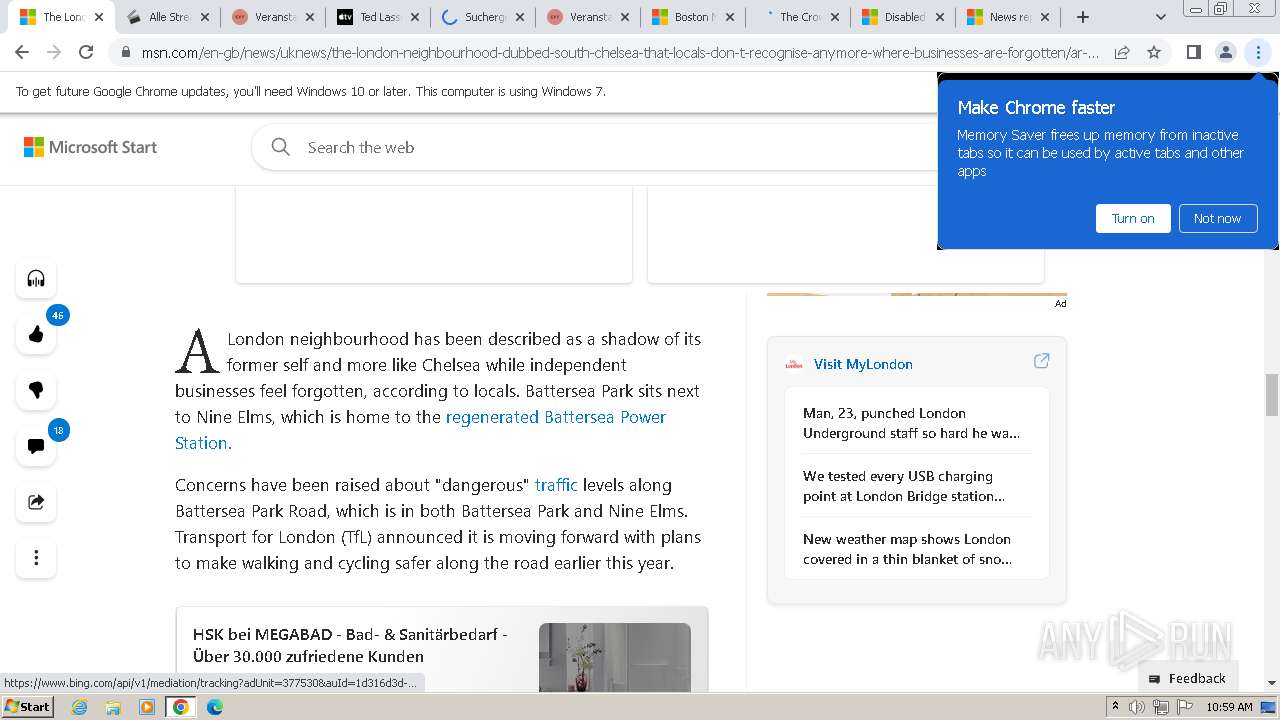Click the Search the web field
The image size is (1280, 720).
600,147
